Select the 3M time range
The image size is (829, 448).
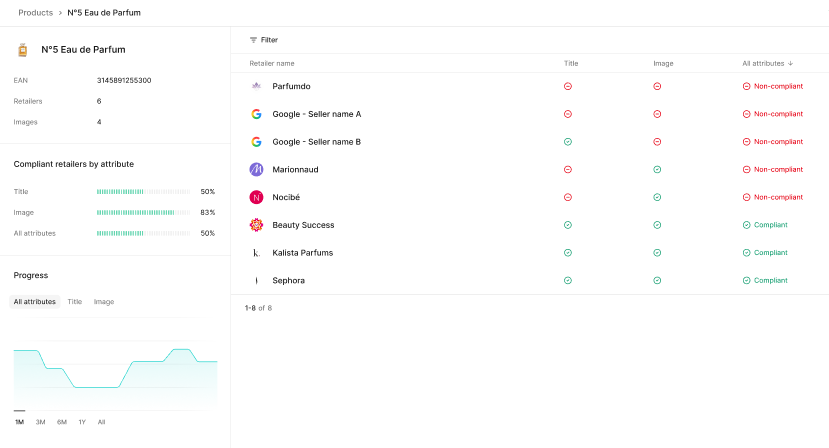coord(40,422)
